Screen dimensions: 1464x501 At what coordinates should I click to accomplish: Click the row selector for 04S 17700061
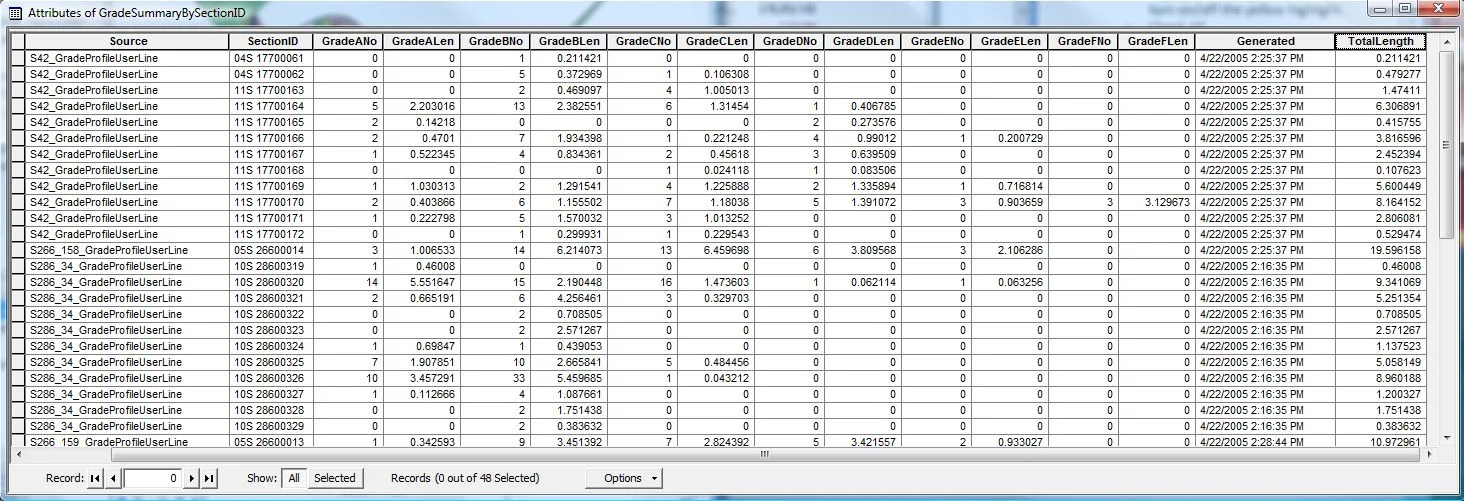[18, 58]
